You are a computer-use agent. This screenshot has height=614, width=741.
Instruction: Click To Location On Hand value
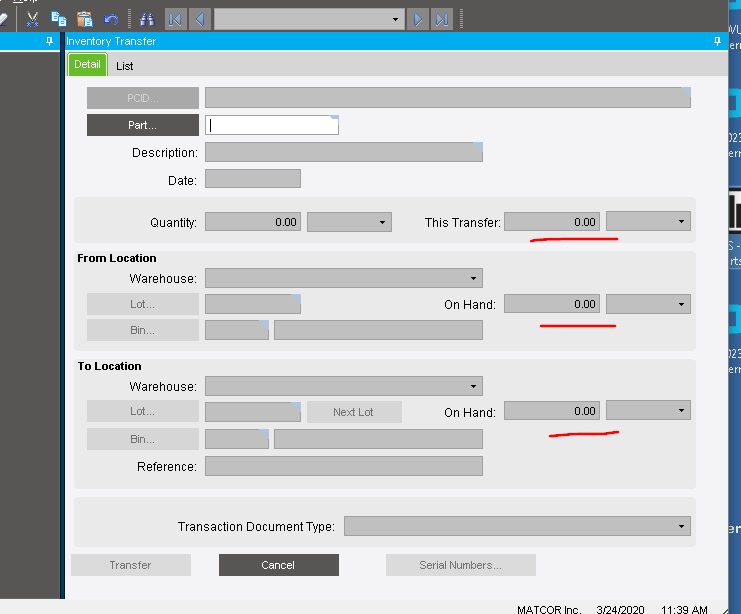(552, 411)
